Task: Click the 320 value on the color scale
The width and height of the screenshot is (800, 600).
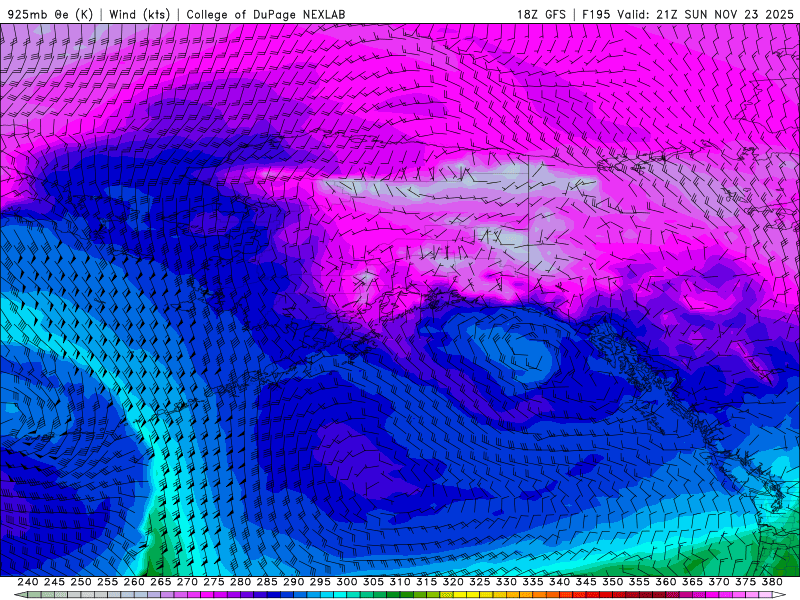Action: point(453,582)
